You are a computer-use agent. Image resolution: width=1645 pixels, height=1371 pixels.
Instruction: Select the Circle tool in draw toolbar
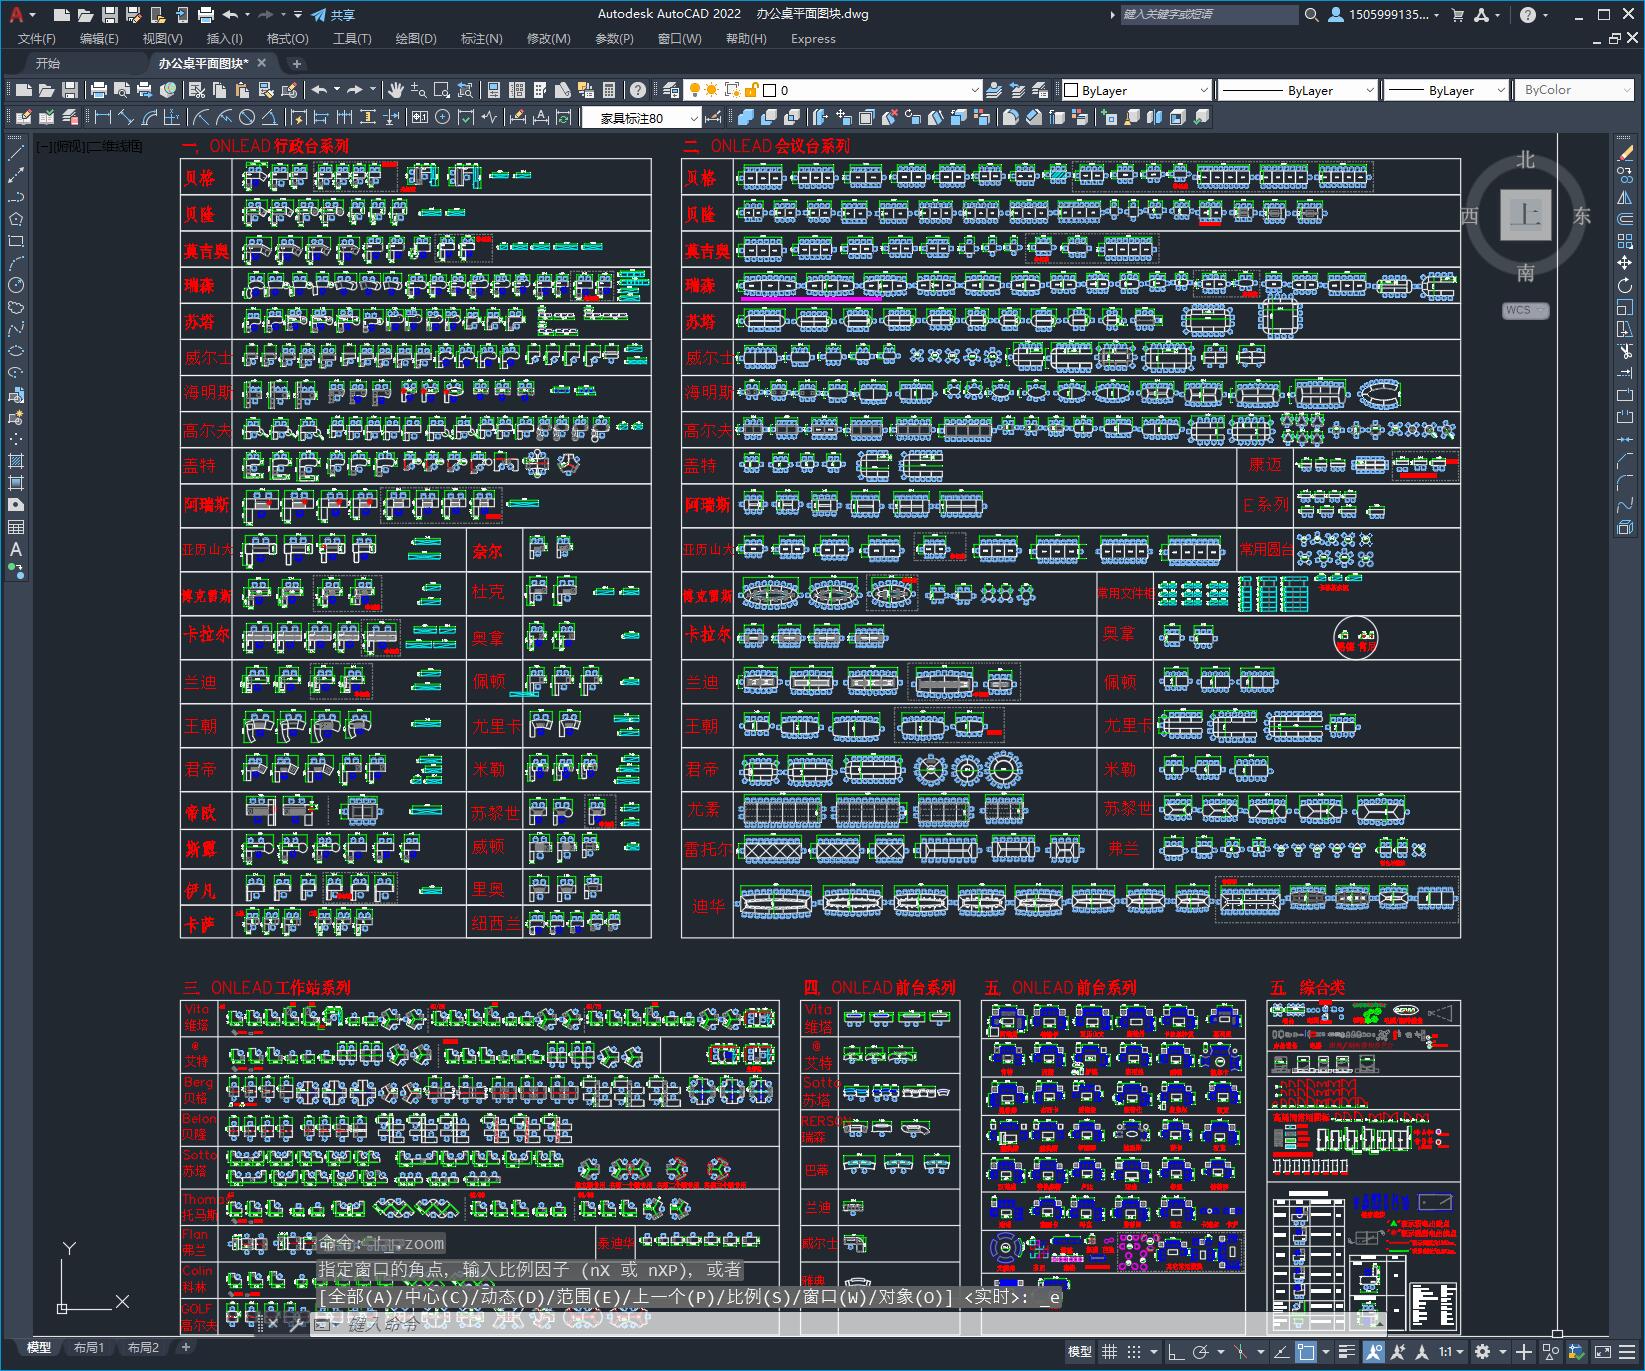16,285
